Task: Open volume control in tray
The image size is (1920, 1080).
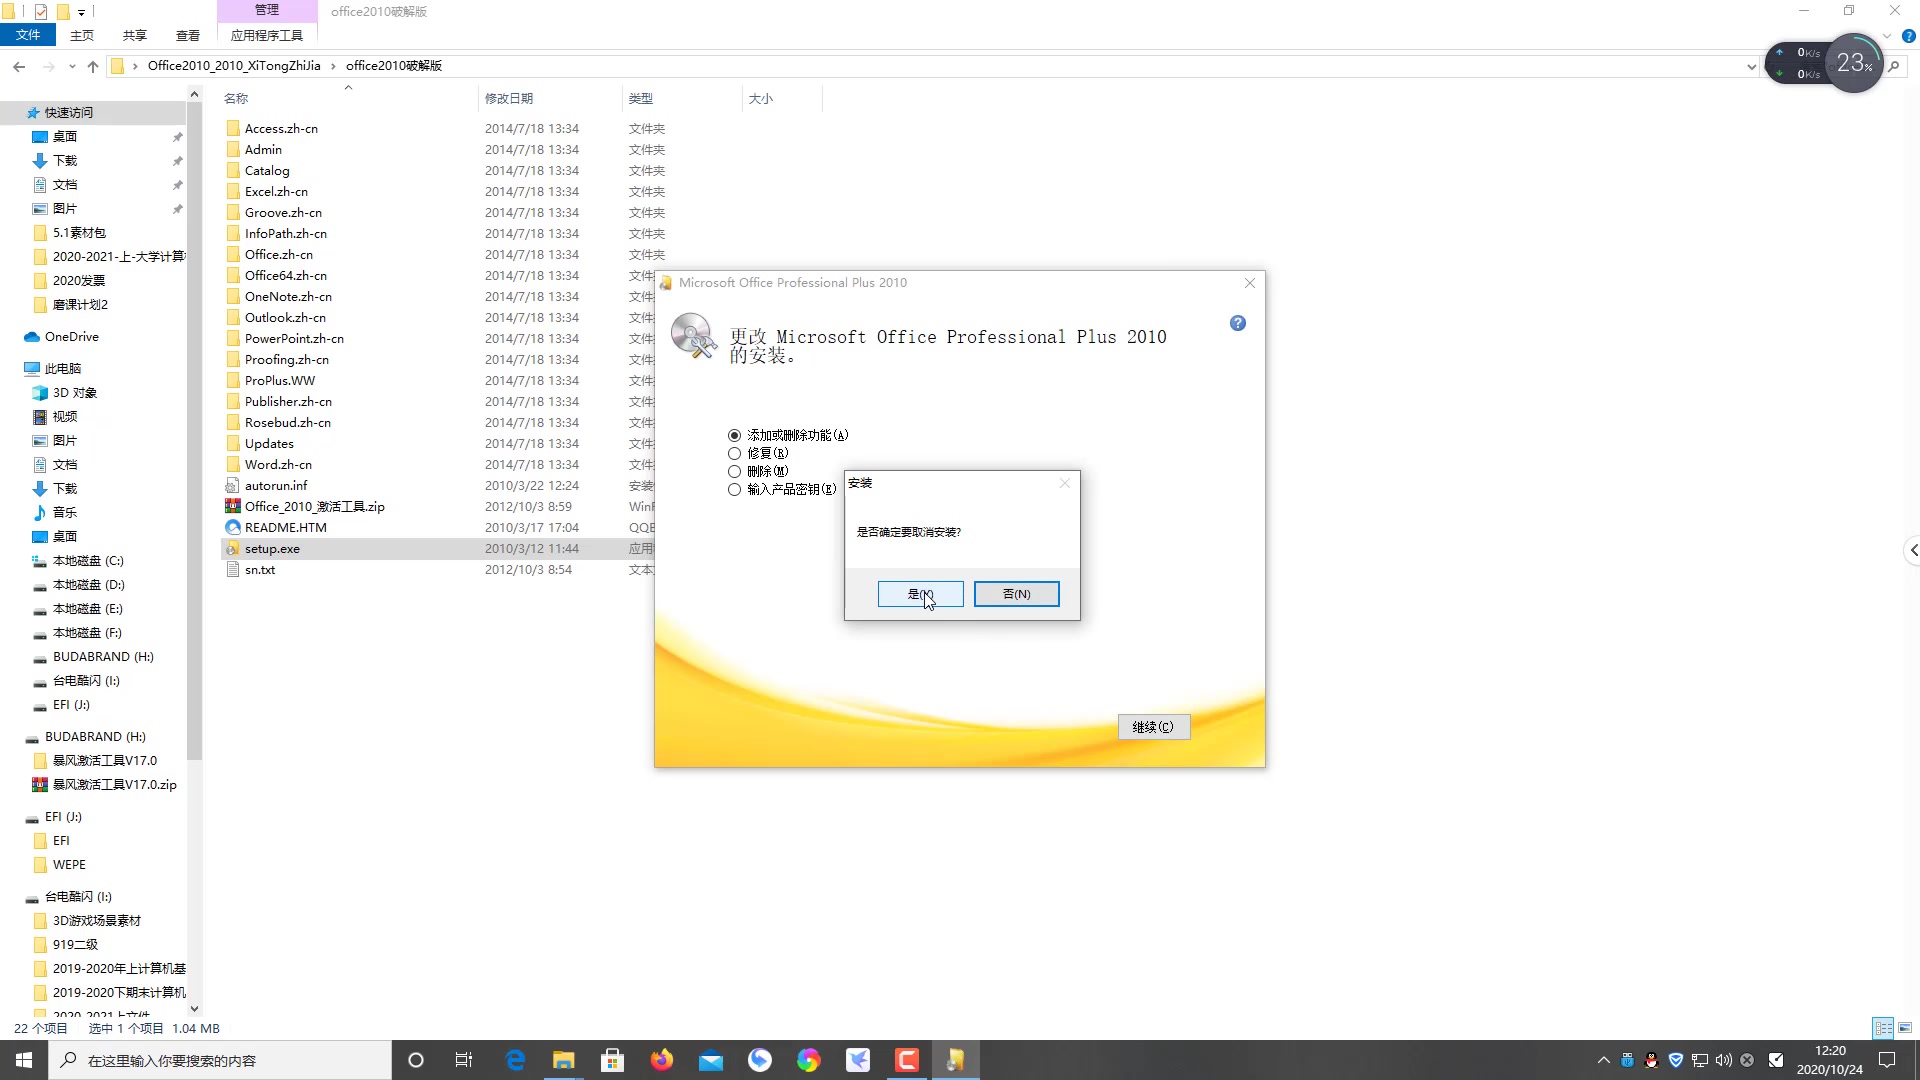Action: coord(1723,1060)
